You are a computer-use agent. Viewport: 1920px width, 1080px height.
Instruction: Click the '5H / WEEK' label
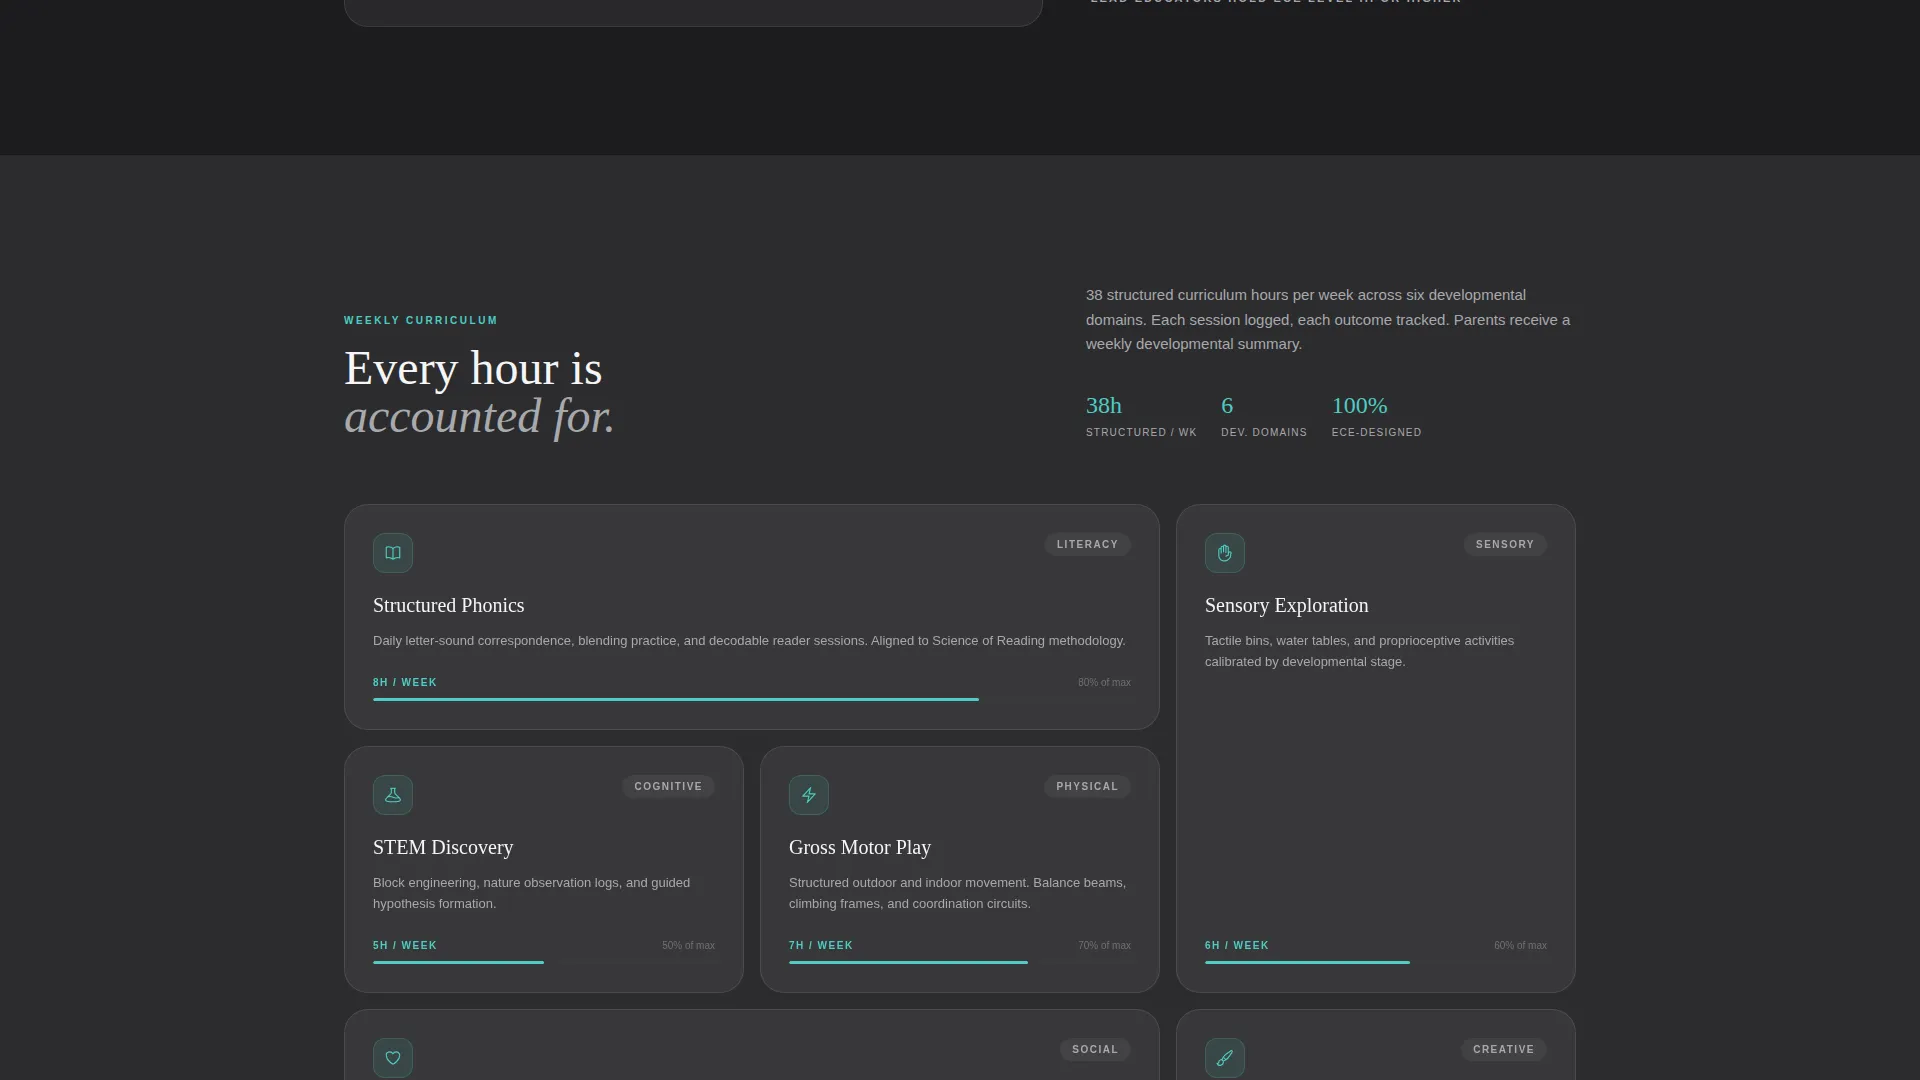click(x=405, y=946)
